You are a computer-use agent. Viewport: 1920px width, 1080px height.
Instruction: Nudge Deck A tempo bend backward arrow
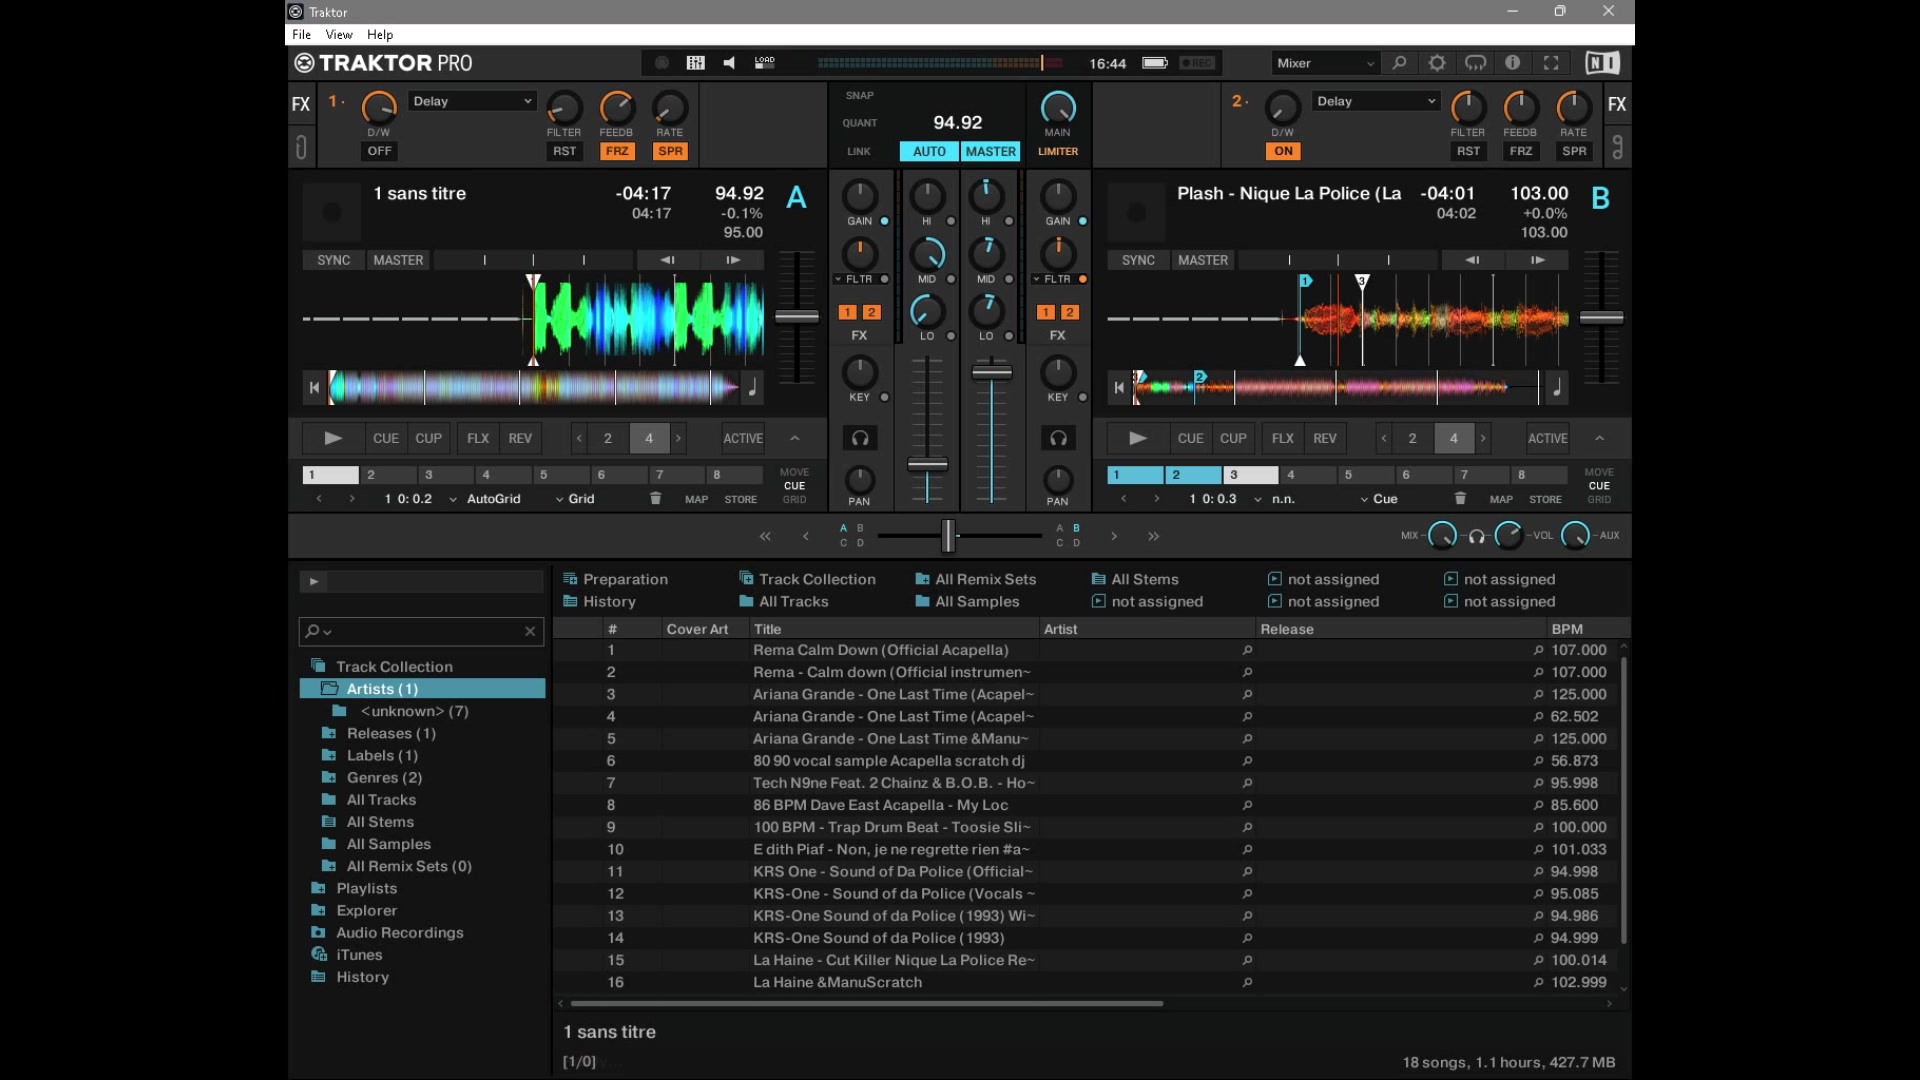[x=667, y=260]
